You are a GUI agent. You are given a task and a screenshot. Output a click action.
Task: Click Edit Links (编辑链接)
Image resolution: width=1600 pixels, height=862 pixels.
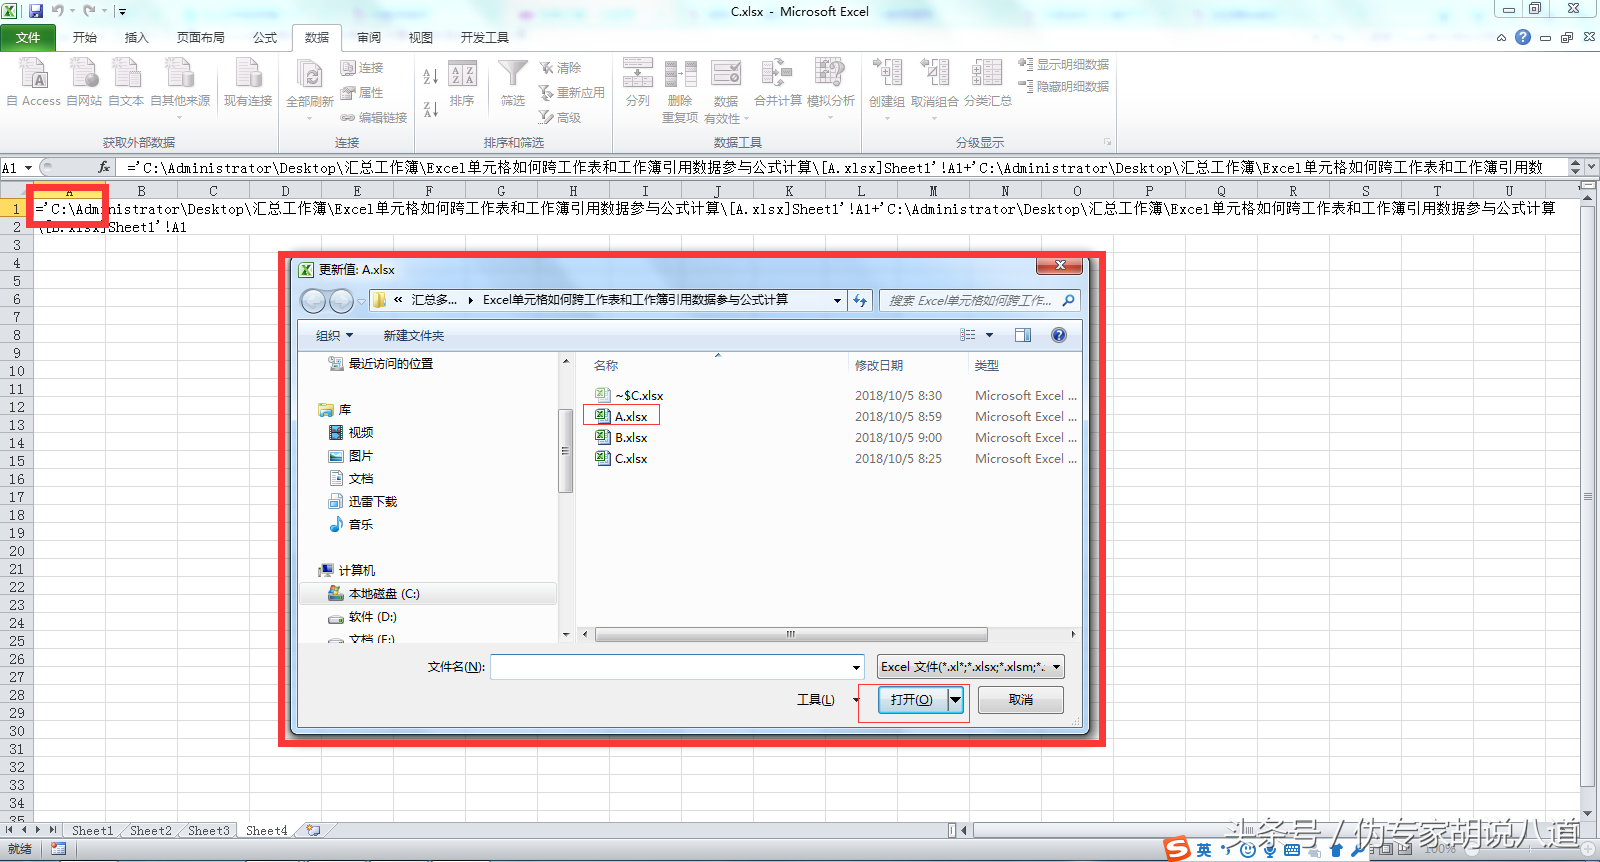pyautogui.click(x=374, y=117)
